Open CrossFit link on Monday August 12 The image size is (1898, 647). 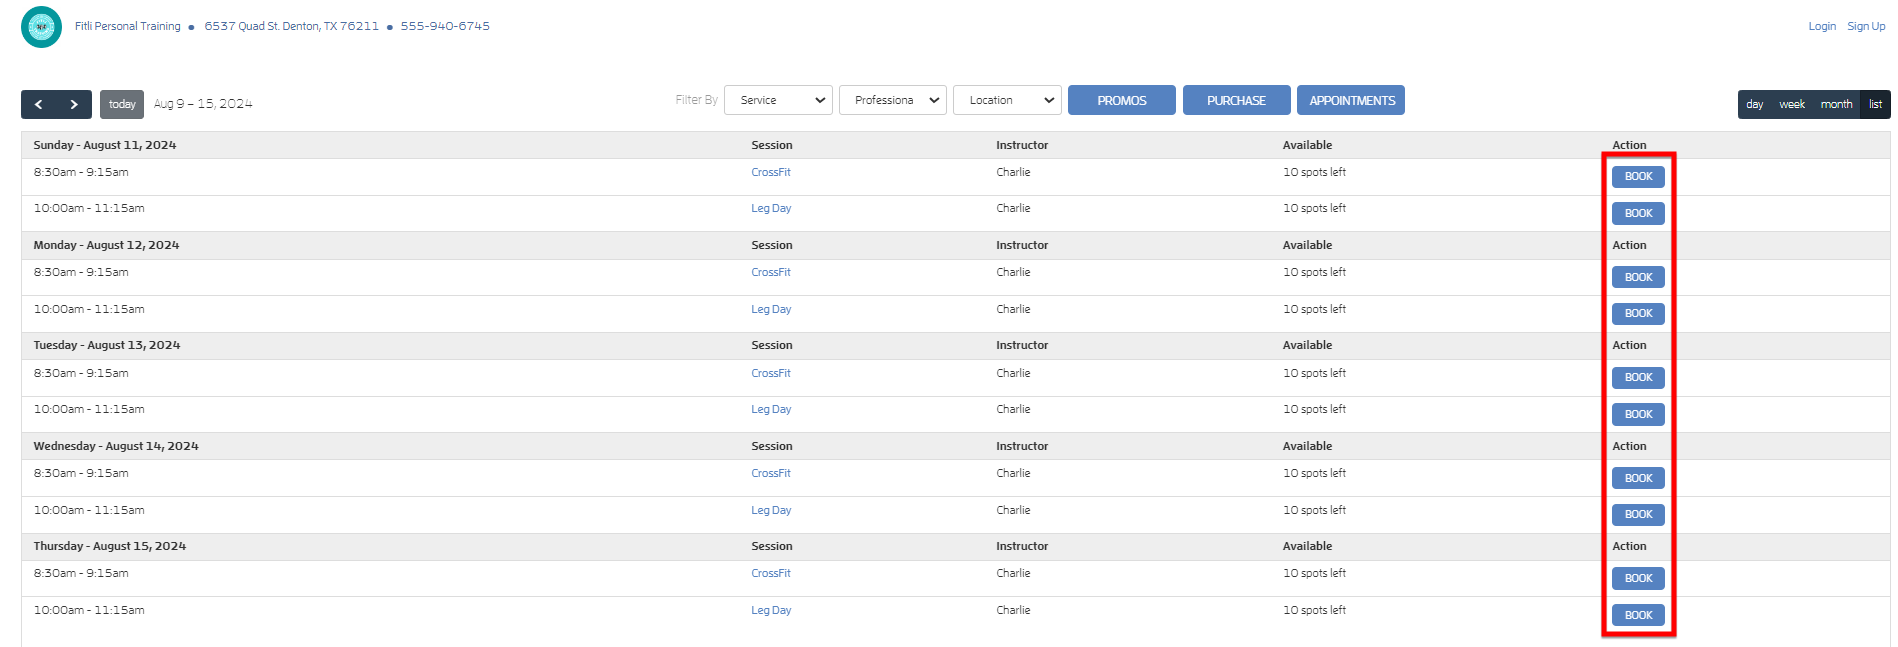coord(771,272)
